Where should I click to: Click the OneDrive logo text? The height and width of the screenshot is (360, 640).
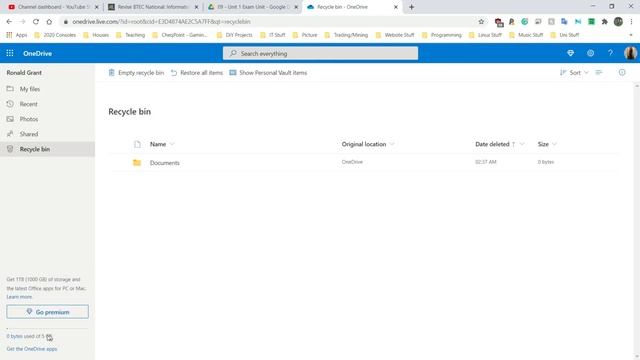point(38,53)
